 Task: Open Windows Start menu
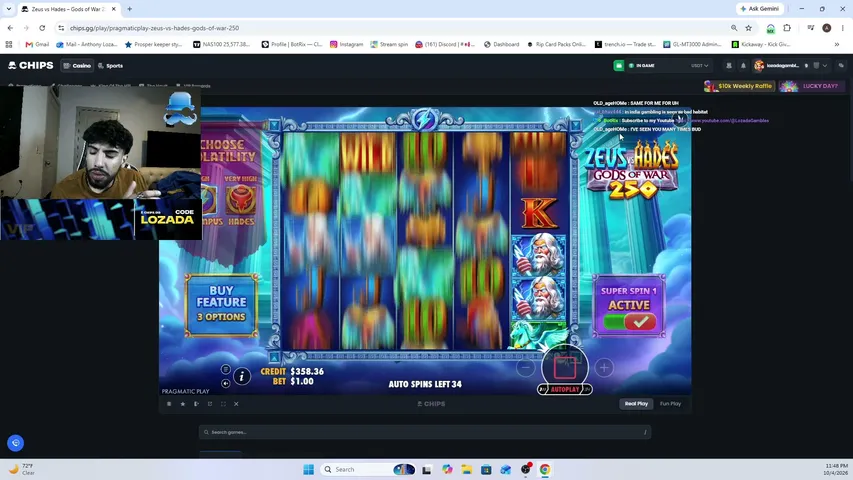(308, 469)
